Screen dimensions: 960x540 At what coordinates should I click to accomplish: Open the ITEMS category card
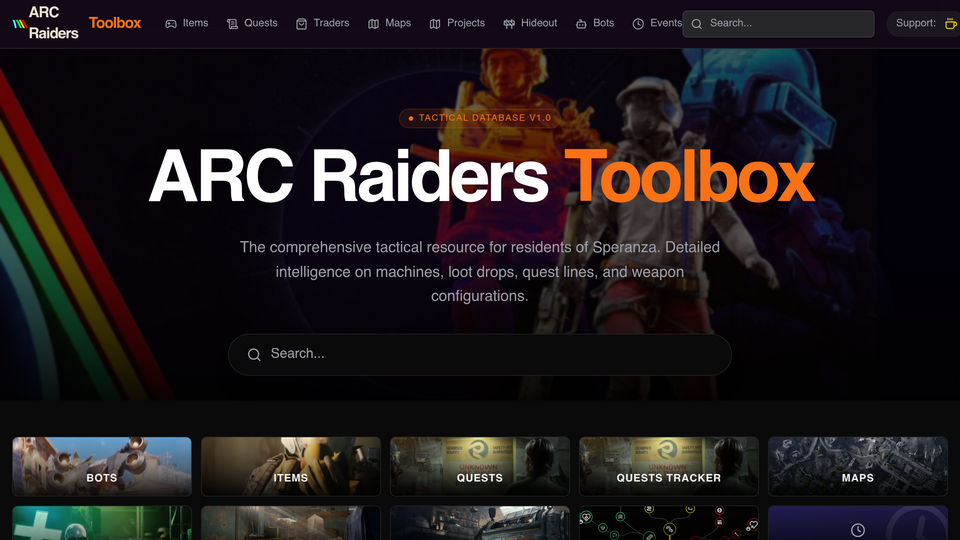point(291,467)
